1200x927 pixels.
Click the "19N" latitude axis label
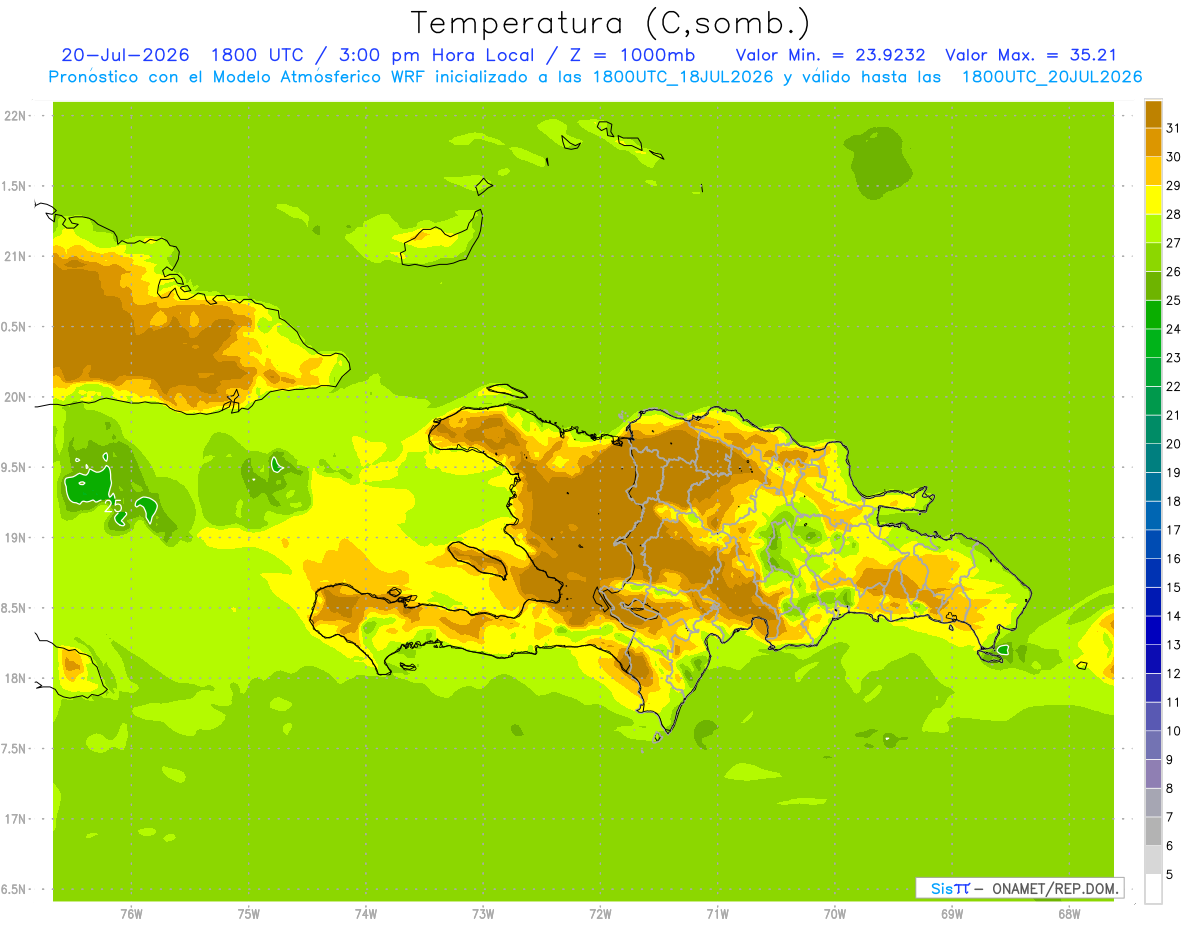(14, 538)
